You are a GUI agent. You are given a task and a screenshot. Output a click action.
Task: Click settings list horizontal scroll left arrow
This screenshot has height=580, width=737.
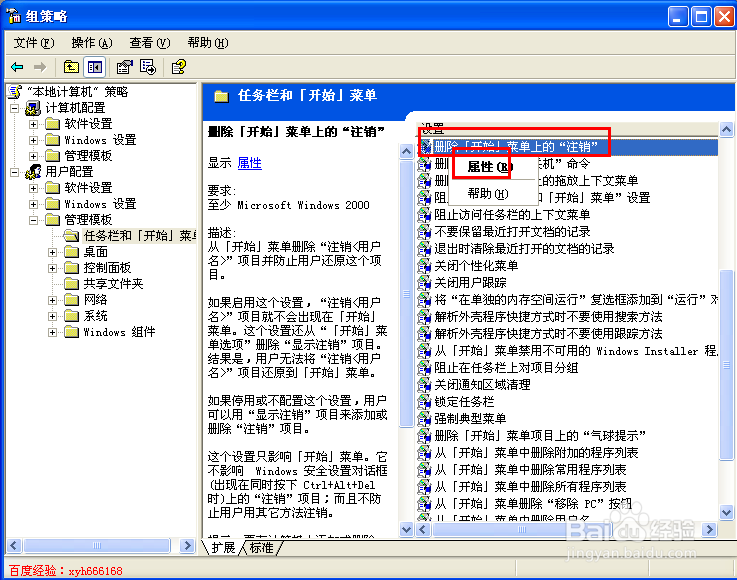423,530
